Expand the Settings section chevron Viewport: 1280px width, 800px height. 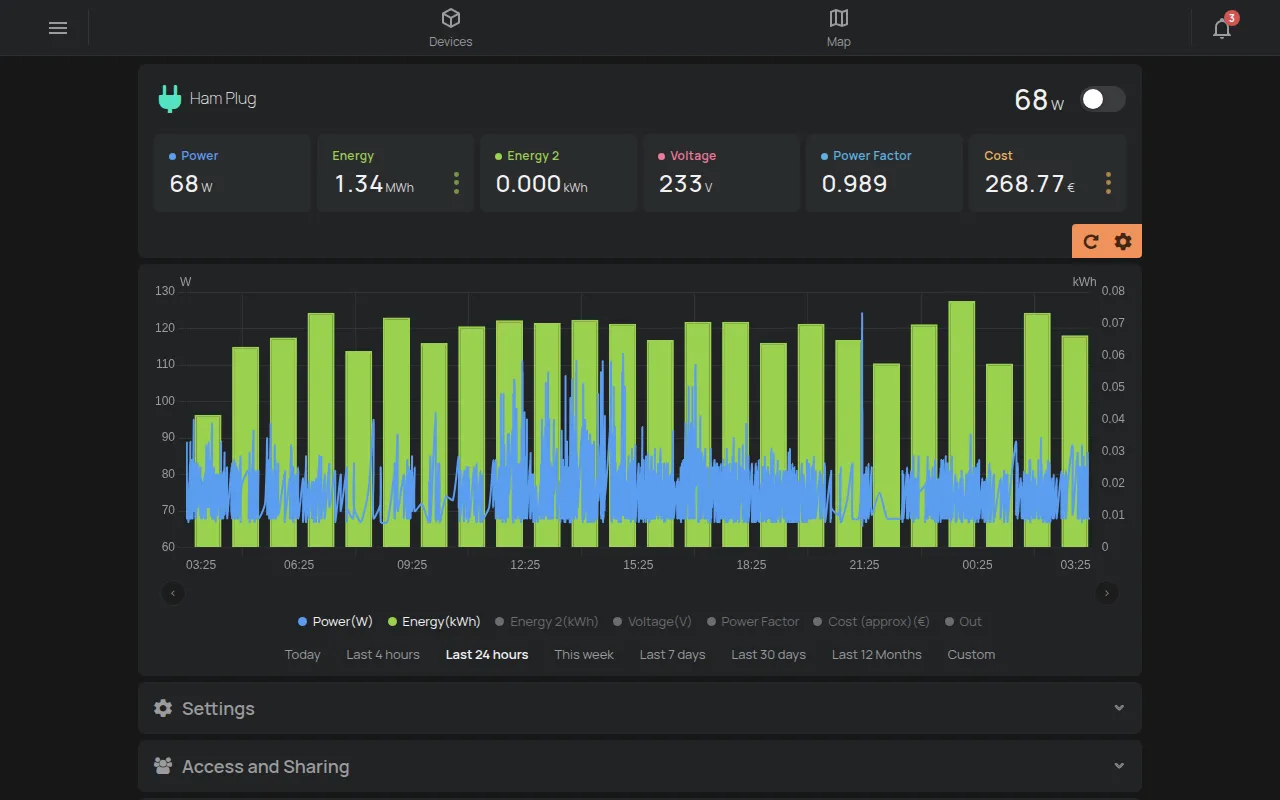click(1119, 708)
